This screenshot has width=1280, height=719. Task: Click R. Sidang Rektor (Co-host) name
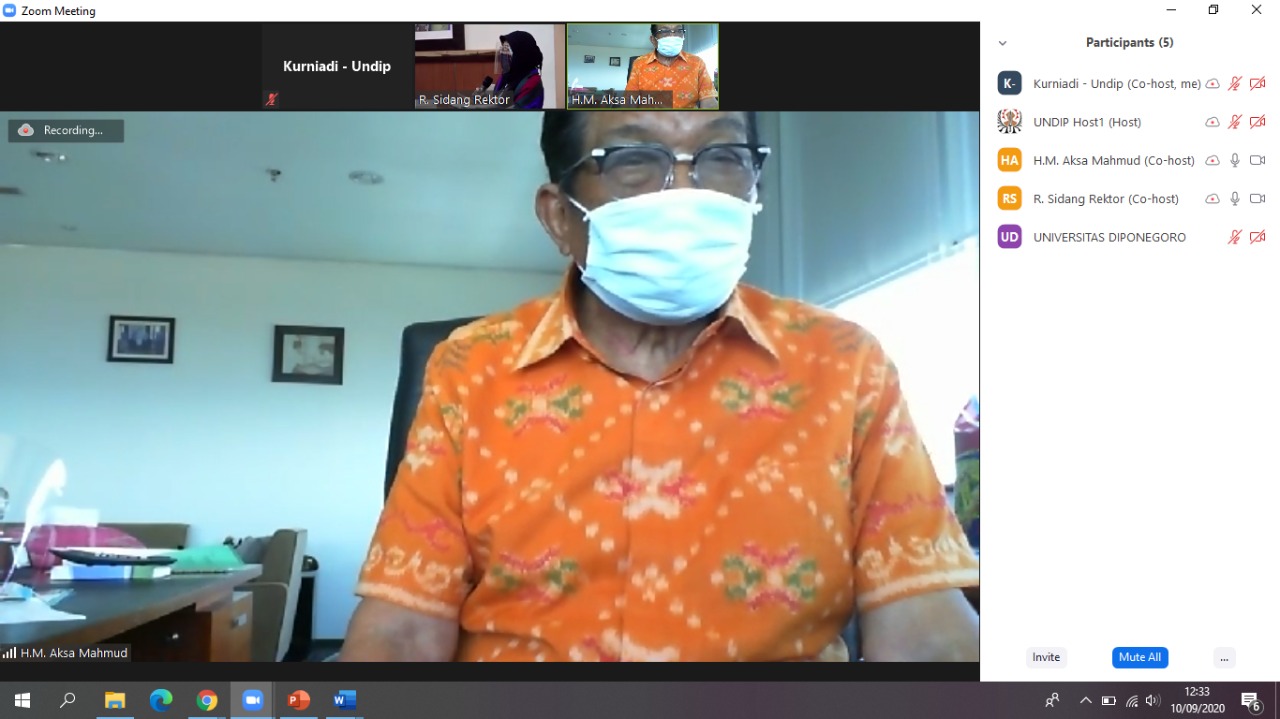(x=1106, y=199)
